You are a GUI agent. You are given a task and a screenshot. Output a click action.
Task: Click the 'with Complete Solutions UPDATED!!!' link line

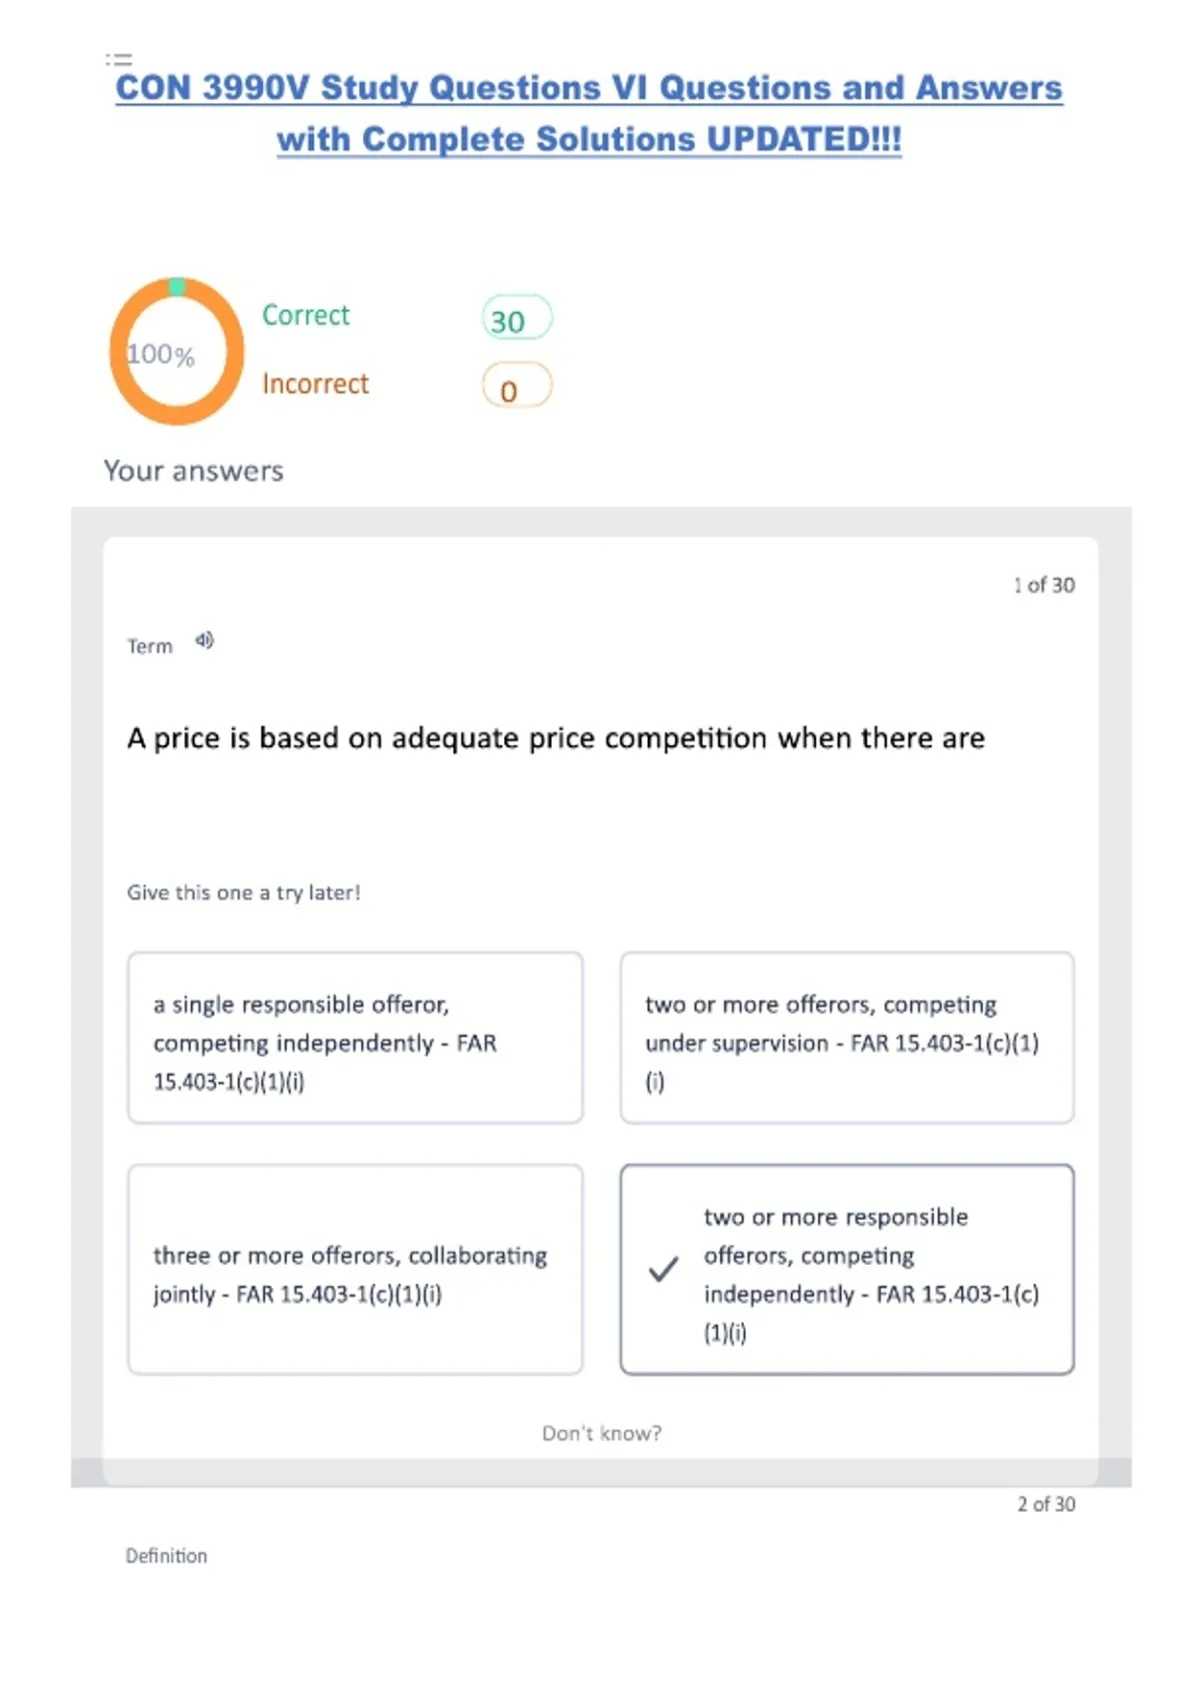pyautogui.click(x=589, y=139)
